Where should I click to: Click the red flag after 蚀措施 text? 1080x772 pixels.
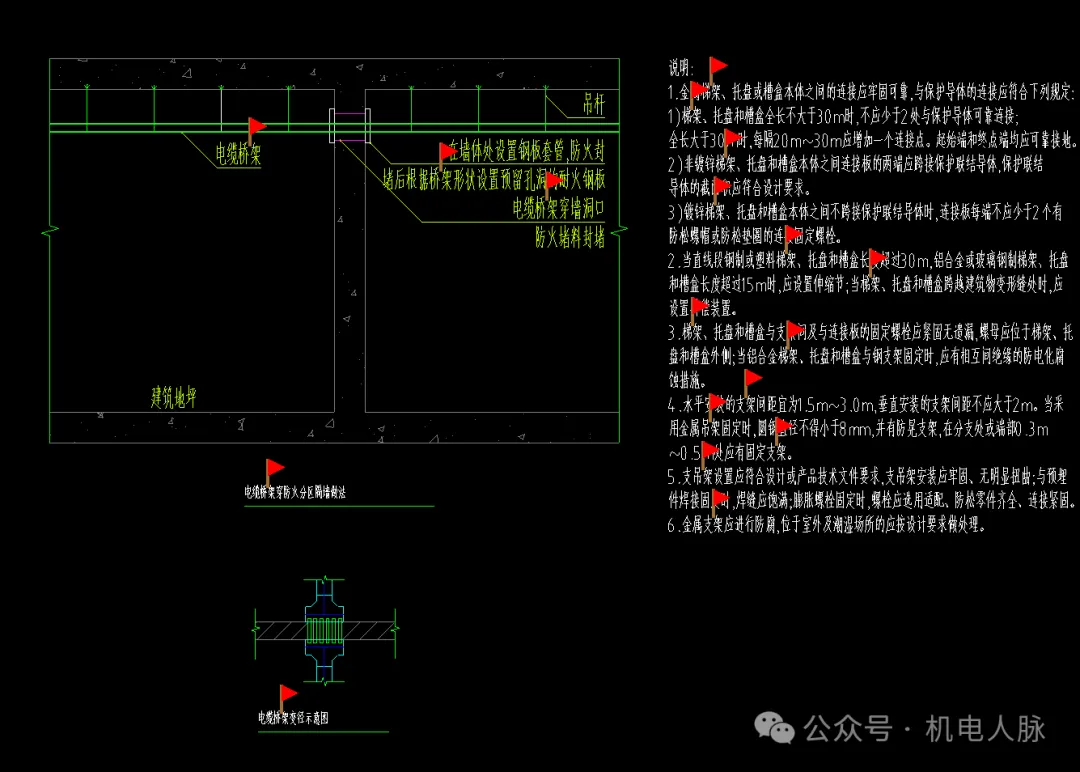752,379
